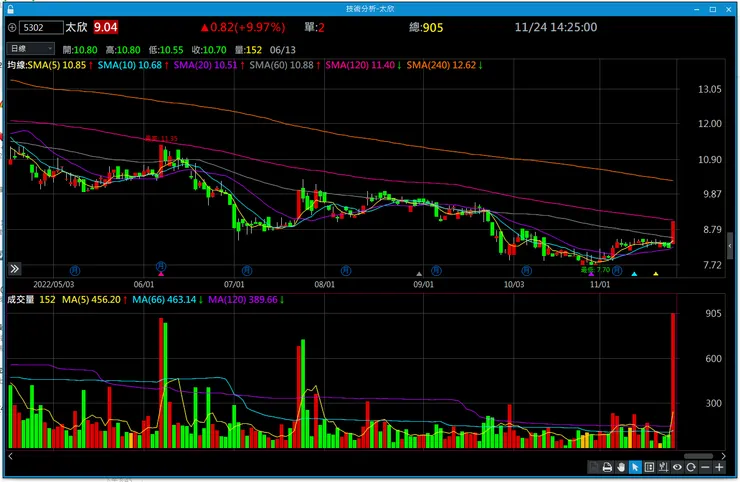Open the 日線 period dropdown

pyautogui.click(x=31, y=49)
